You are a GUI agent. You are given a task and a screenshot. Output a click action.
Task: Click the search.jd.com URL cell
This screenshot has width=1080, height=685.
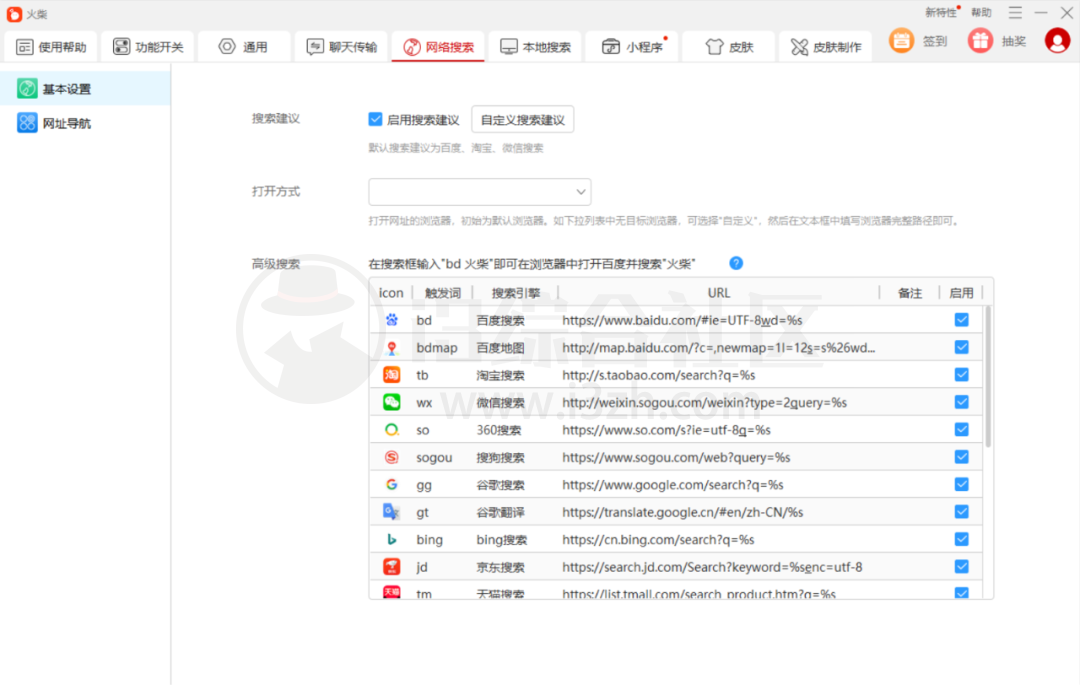712,567
